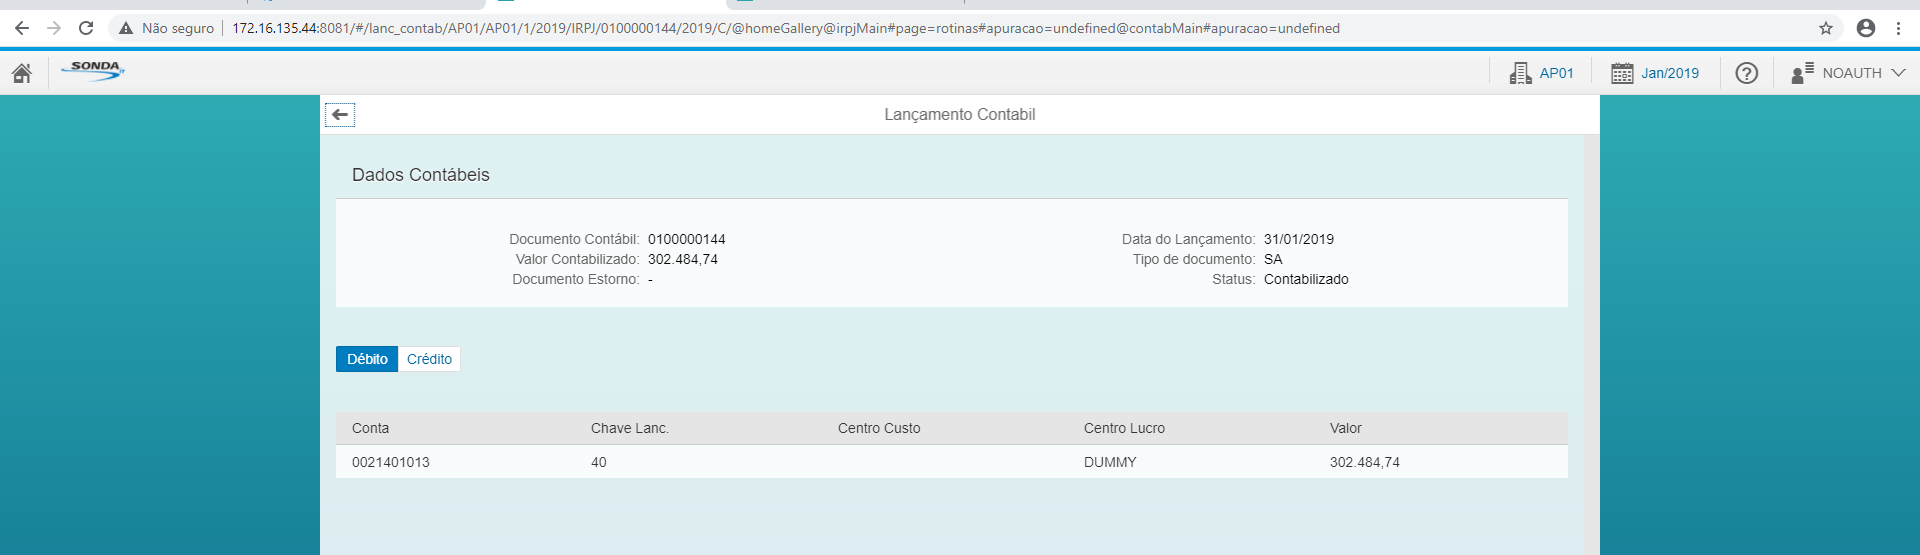The image size is (1920, 555).
Task: Select the Débito tab
Action: [x=367, y=359]
